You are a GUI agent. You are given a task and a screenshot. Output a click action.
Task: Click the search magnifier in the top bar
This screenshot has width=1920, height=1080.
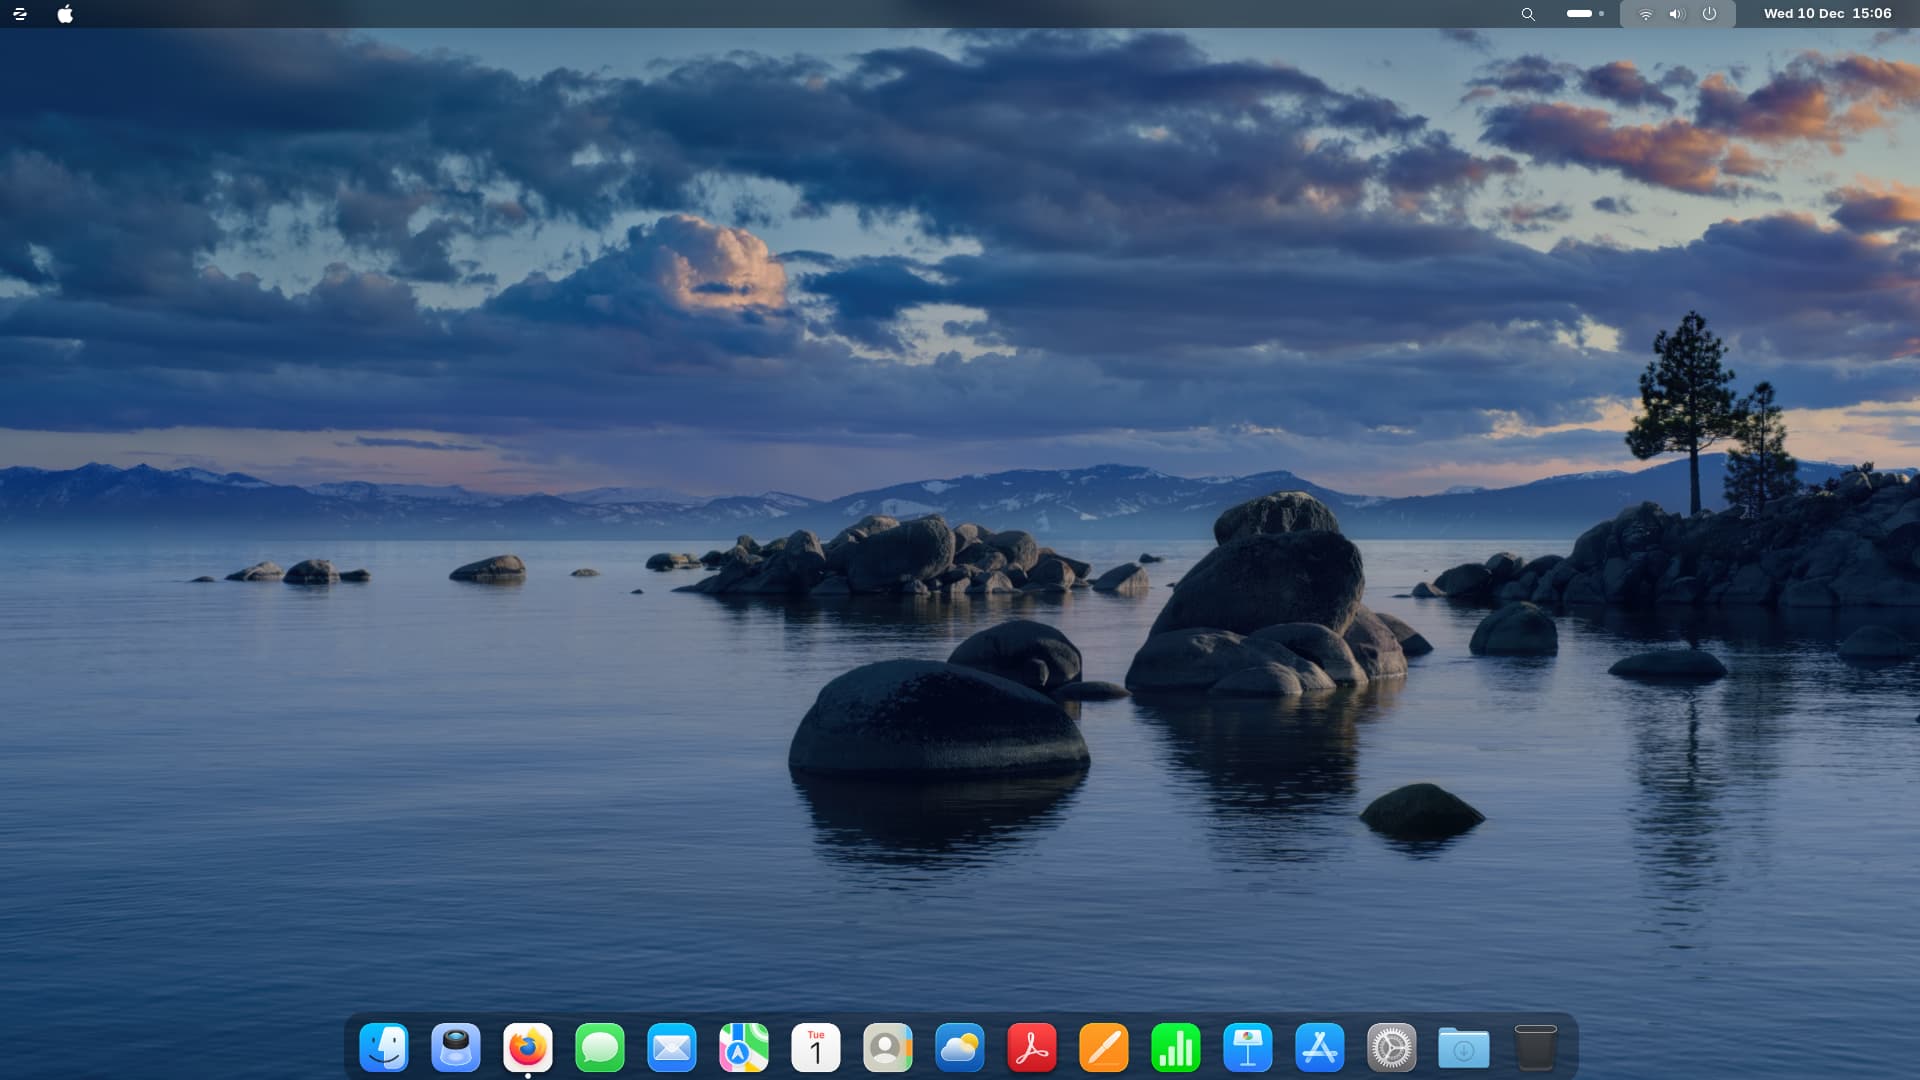(x=1528, y=14)
